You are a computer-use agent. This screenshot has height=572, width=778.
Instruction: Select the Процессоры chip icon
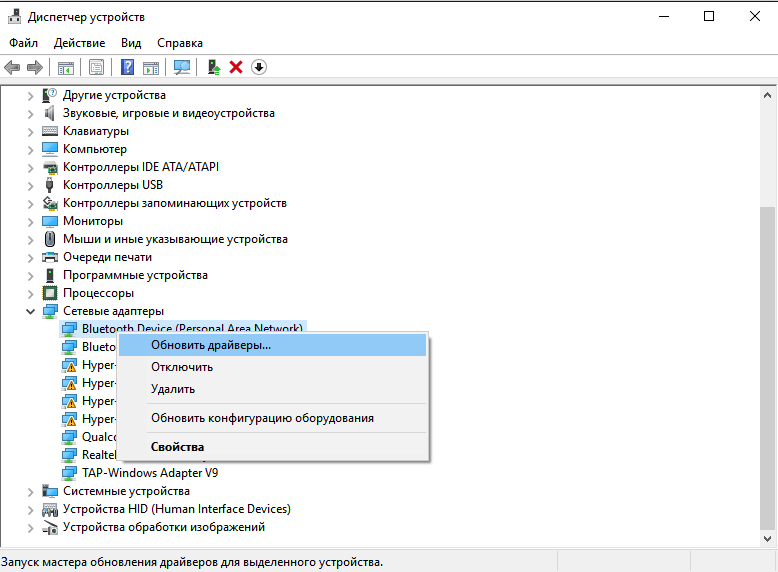pyautogui.click(x=50, y=293)
